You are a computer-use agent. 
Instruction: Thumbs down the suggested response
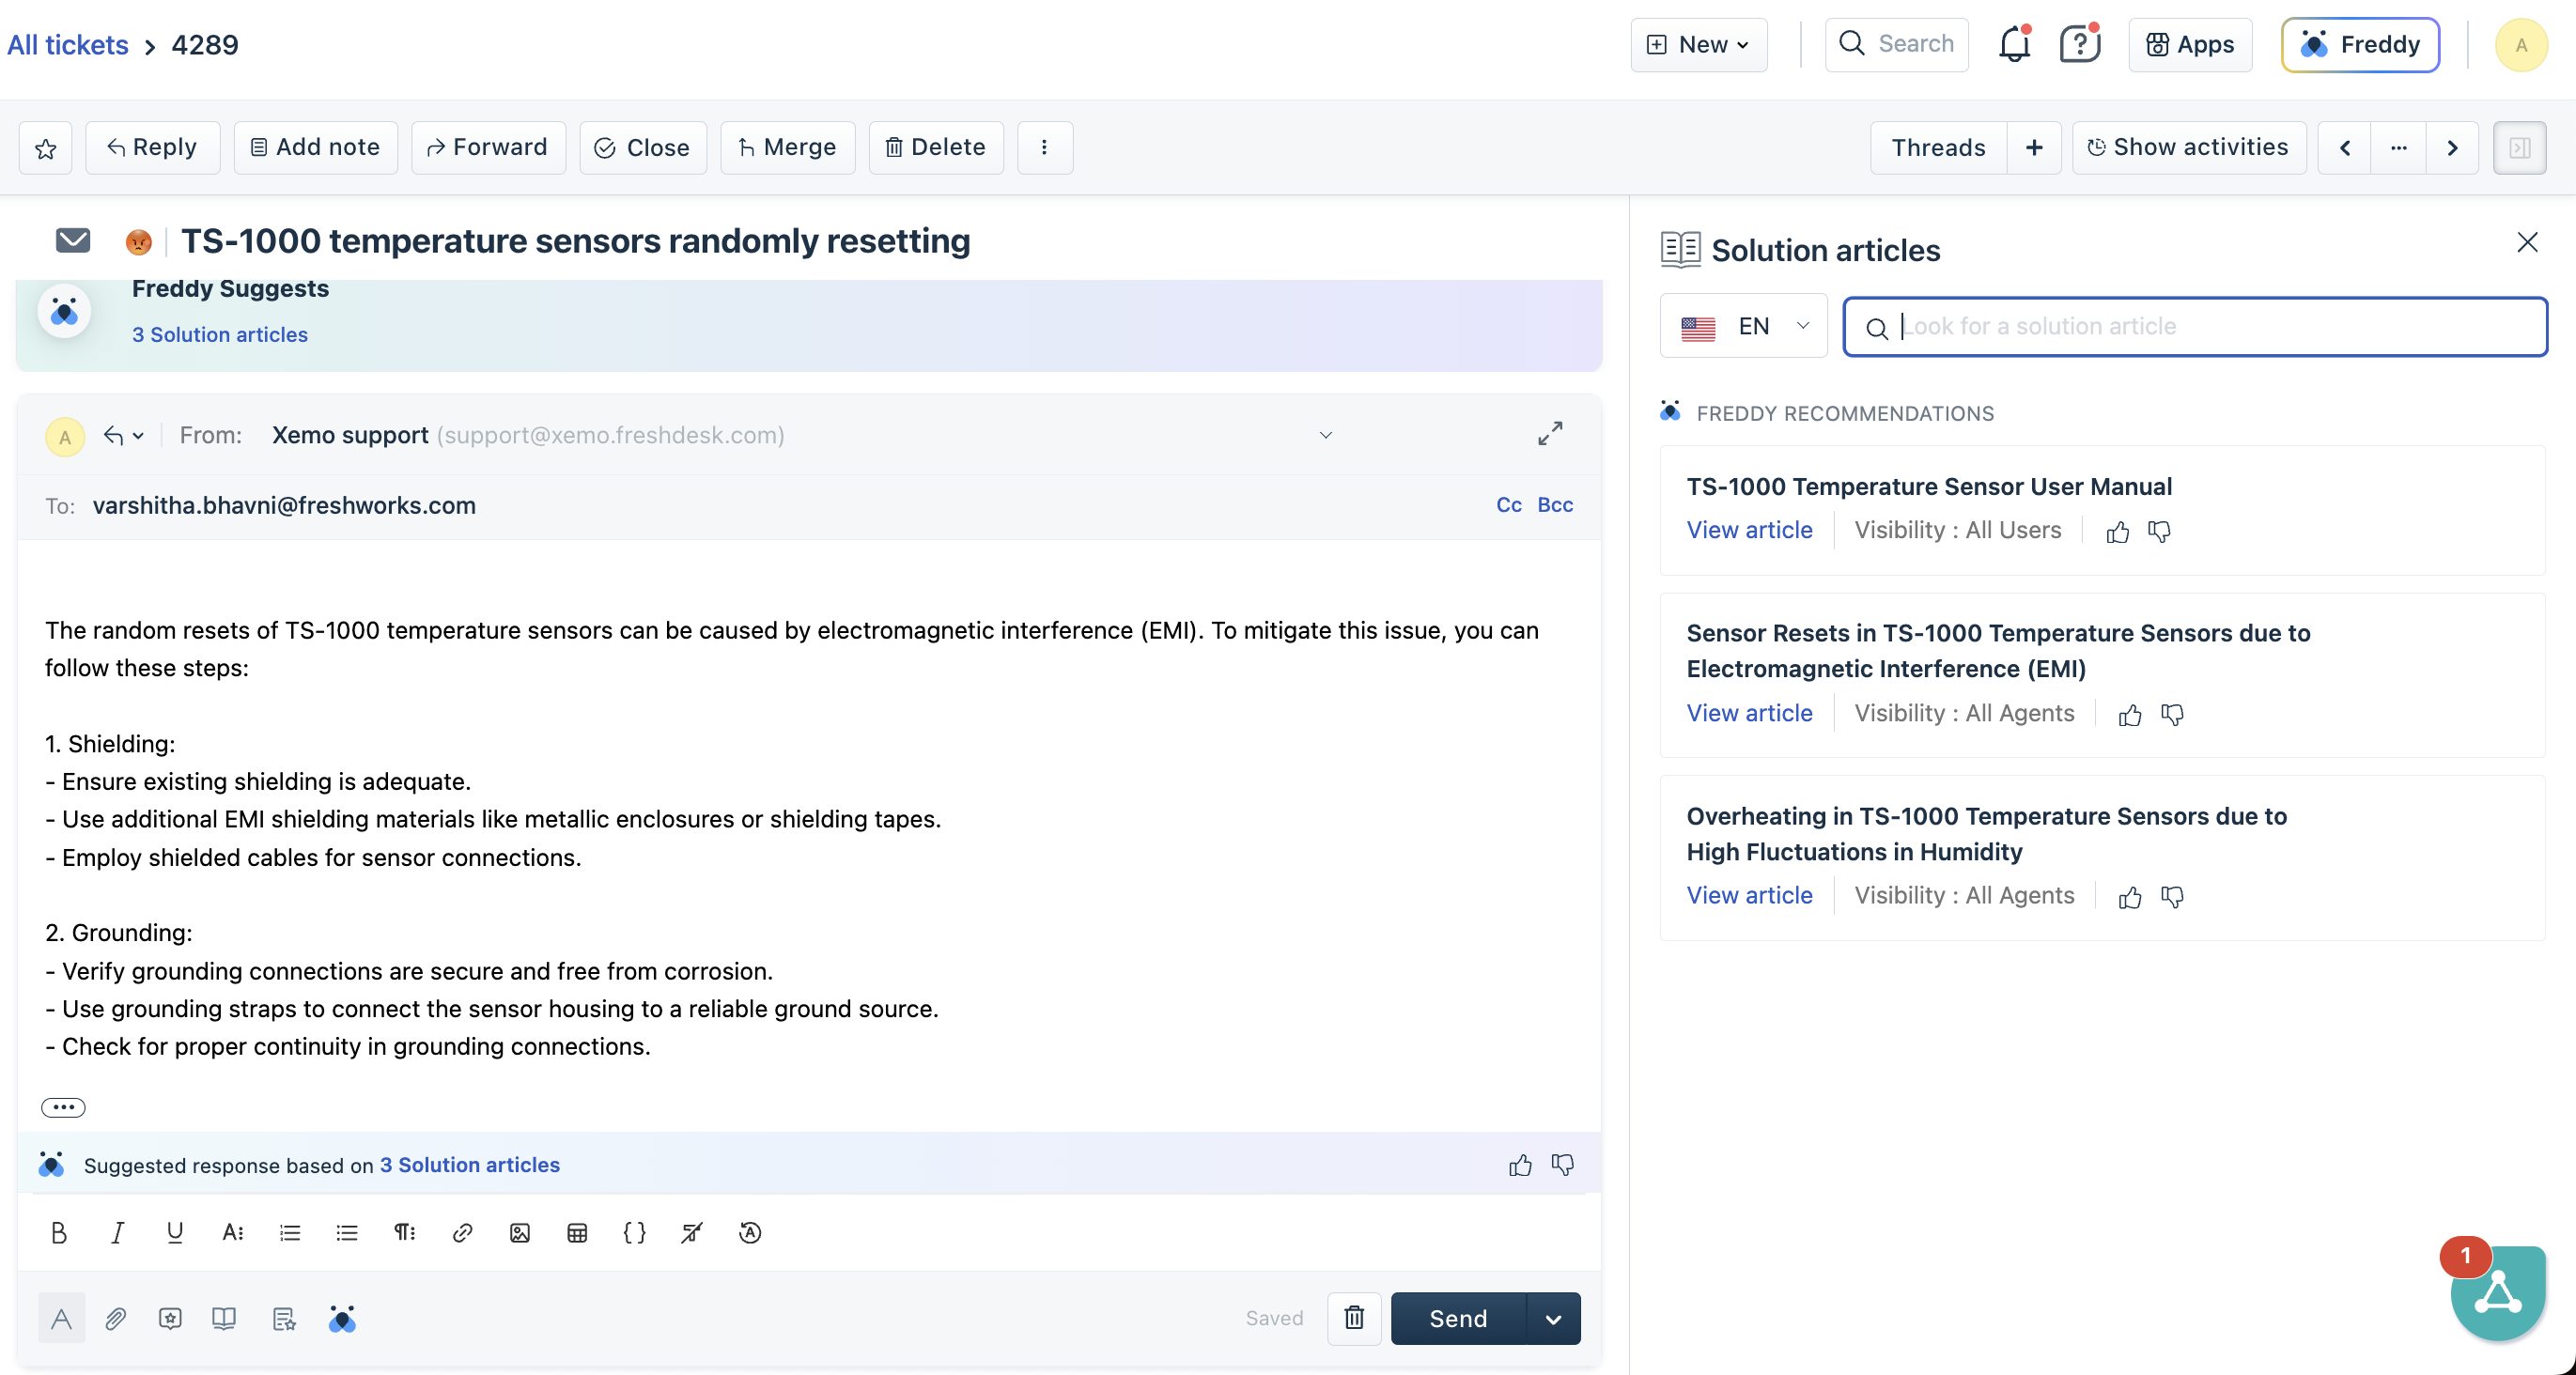[x=1562, y=1164]
